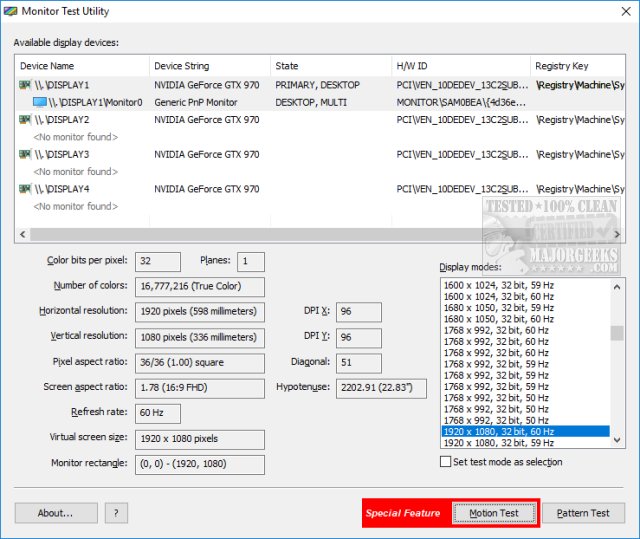Screen dimensions: 640x539
Task: Click the Horizontal resolution field
Action: (200, 312)
